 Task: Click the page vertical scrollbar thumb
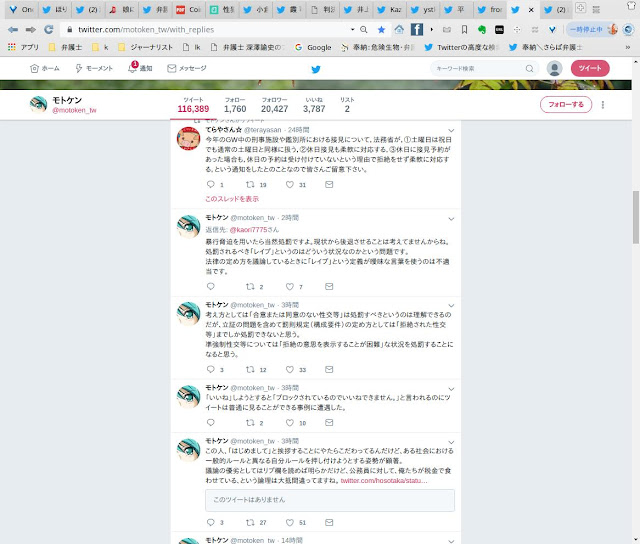(x=636, y=218)
